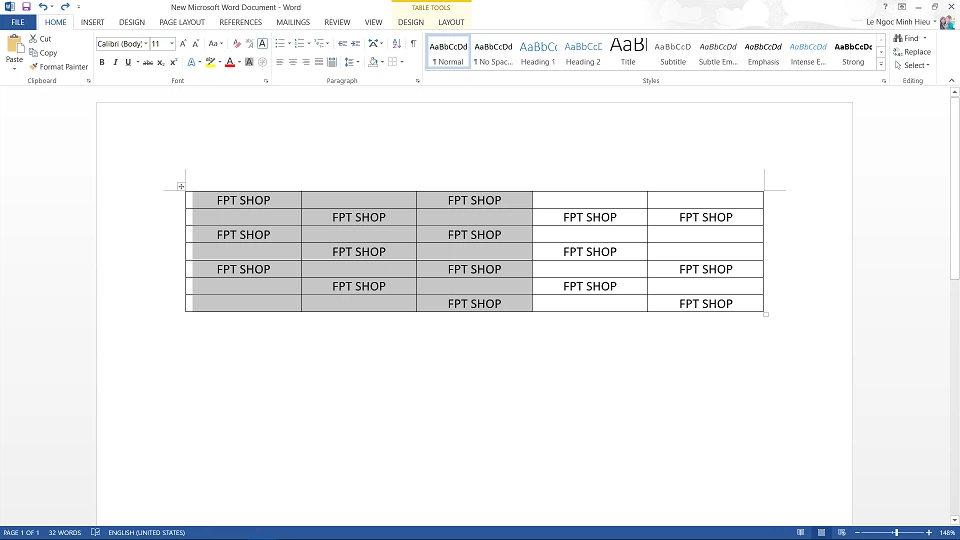Click the red font color swatch button
The width and height of the screenshot is (960, 540).
pyautogui.click(x=230, y=62)
